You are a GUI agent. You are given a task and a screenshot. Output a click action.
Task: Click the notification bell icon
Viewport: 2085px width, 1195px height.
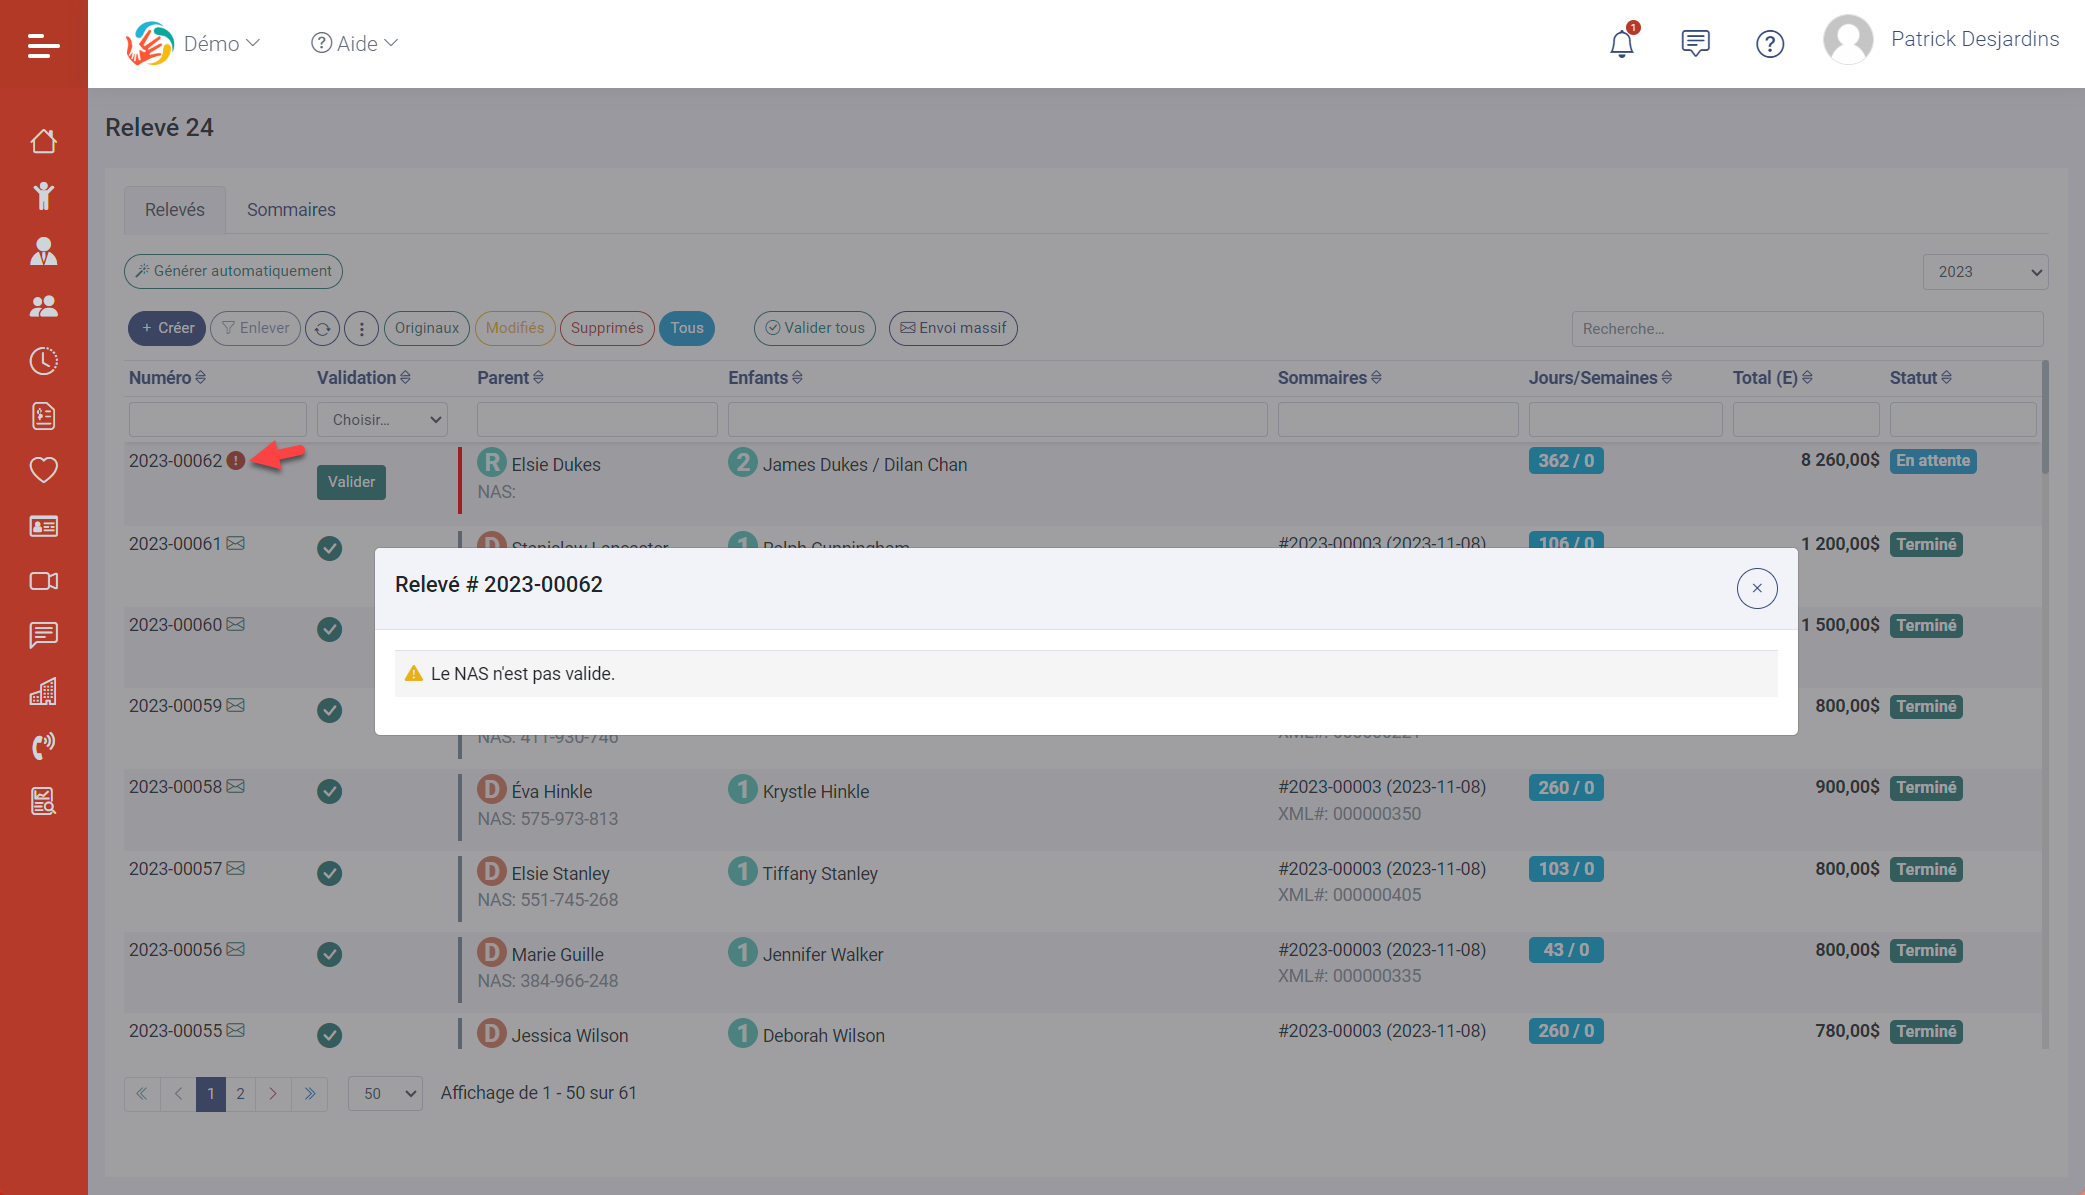[1621, 44]
